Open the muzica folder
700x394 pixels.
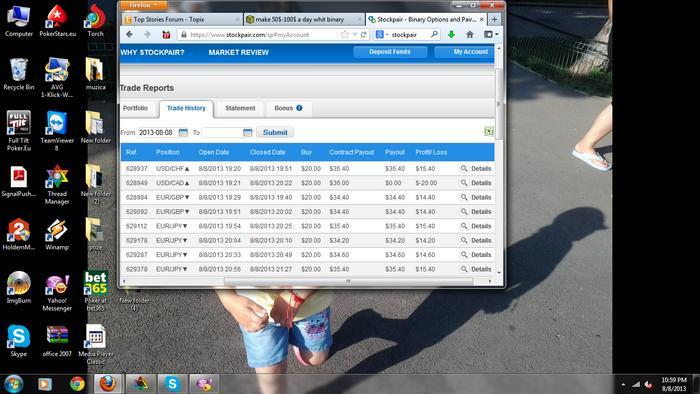tap(96, 75)
